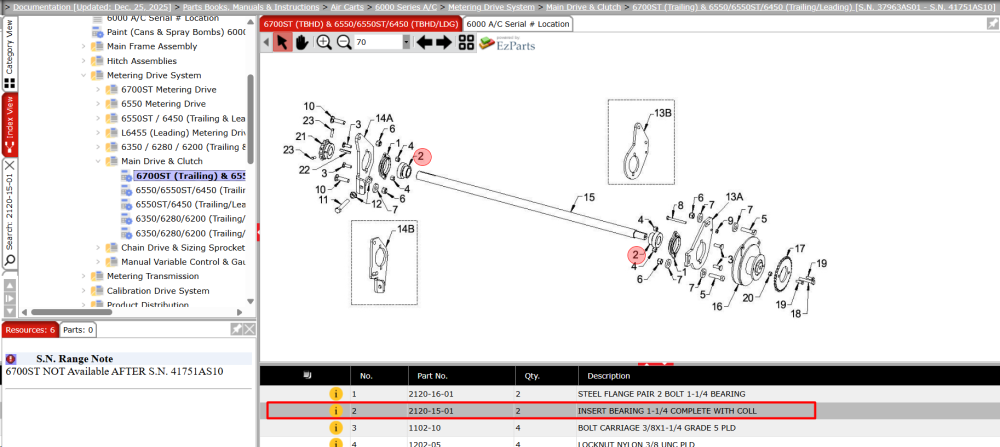The height and width of the screenshot is (447, 1000).
Task: Open the Resources: 6 tab
Action: coord(30,330)
